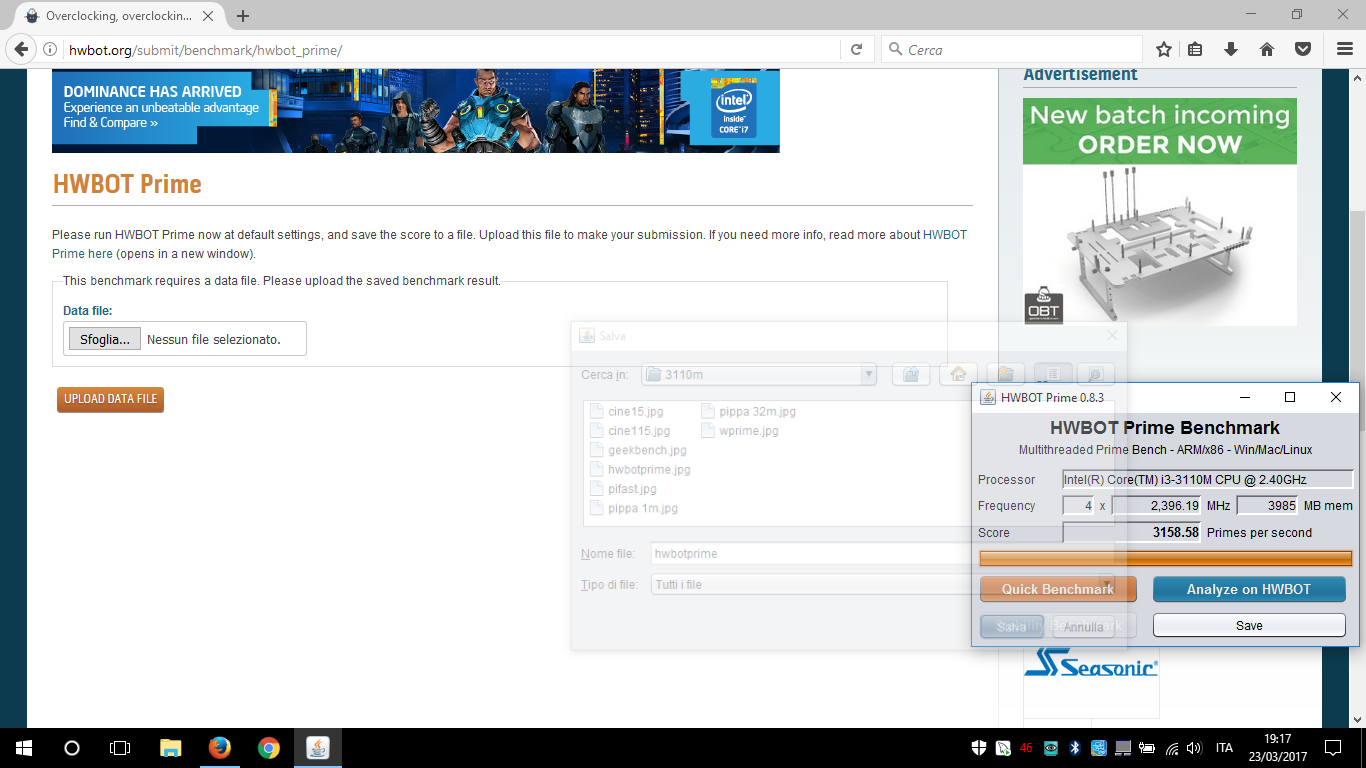Open the site information icon in address bar
This screenshot has width=1366, height=768.
[50, 49]
